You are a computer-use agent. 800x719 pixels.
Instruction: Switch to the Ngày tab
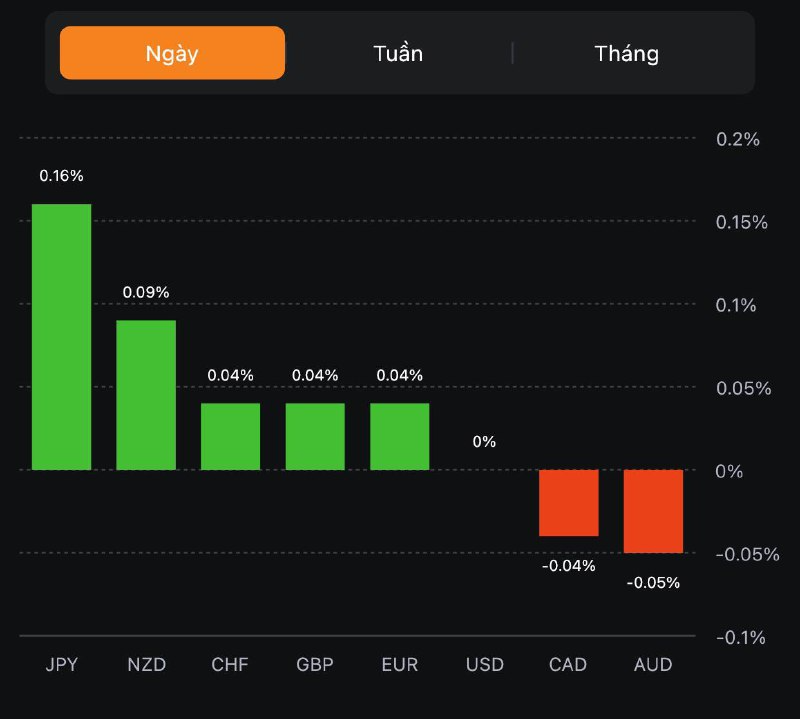point(172,53)
